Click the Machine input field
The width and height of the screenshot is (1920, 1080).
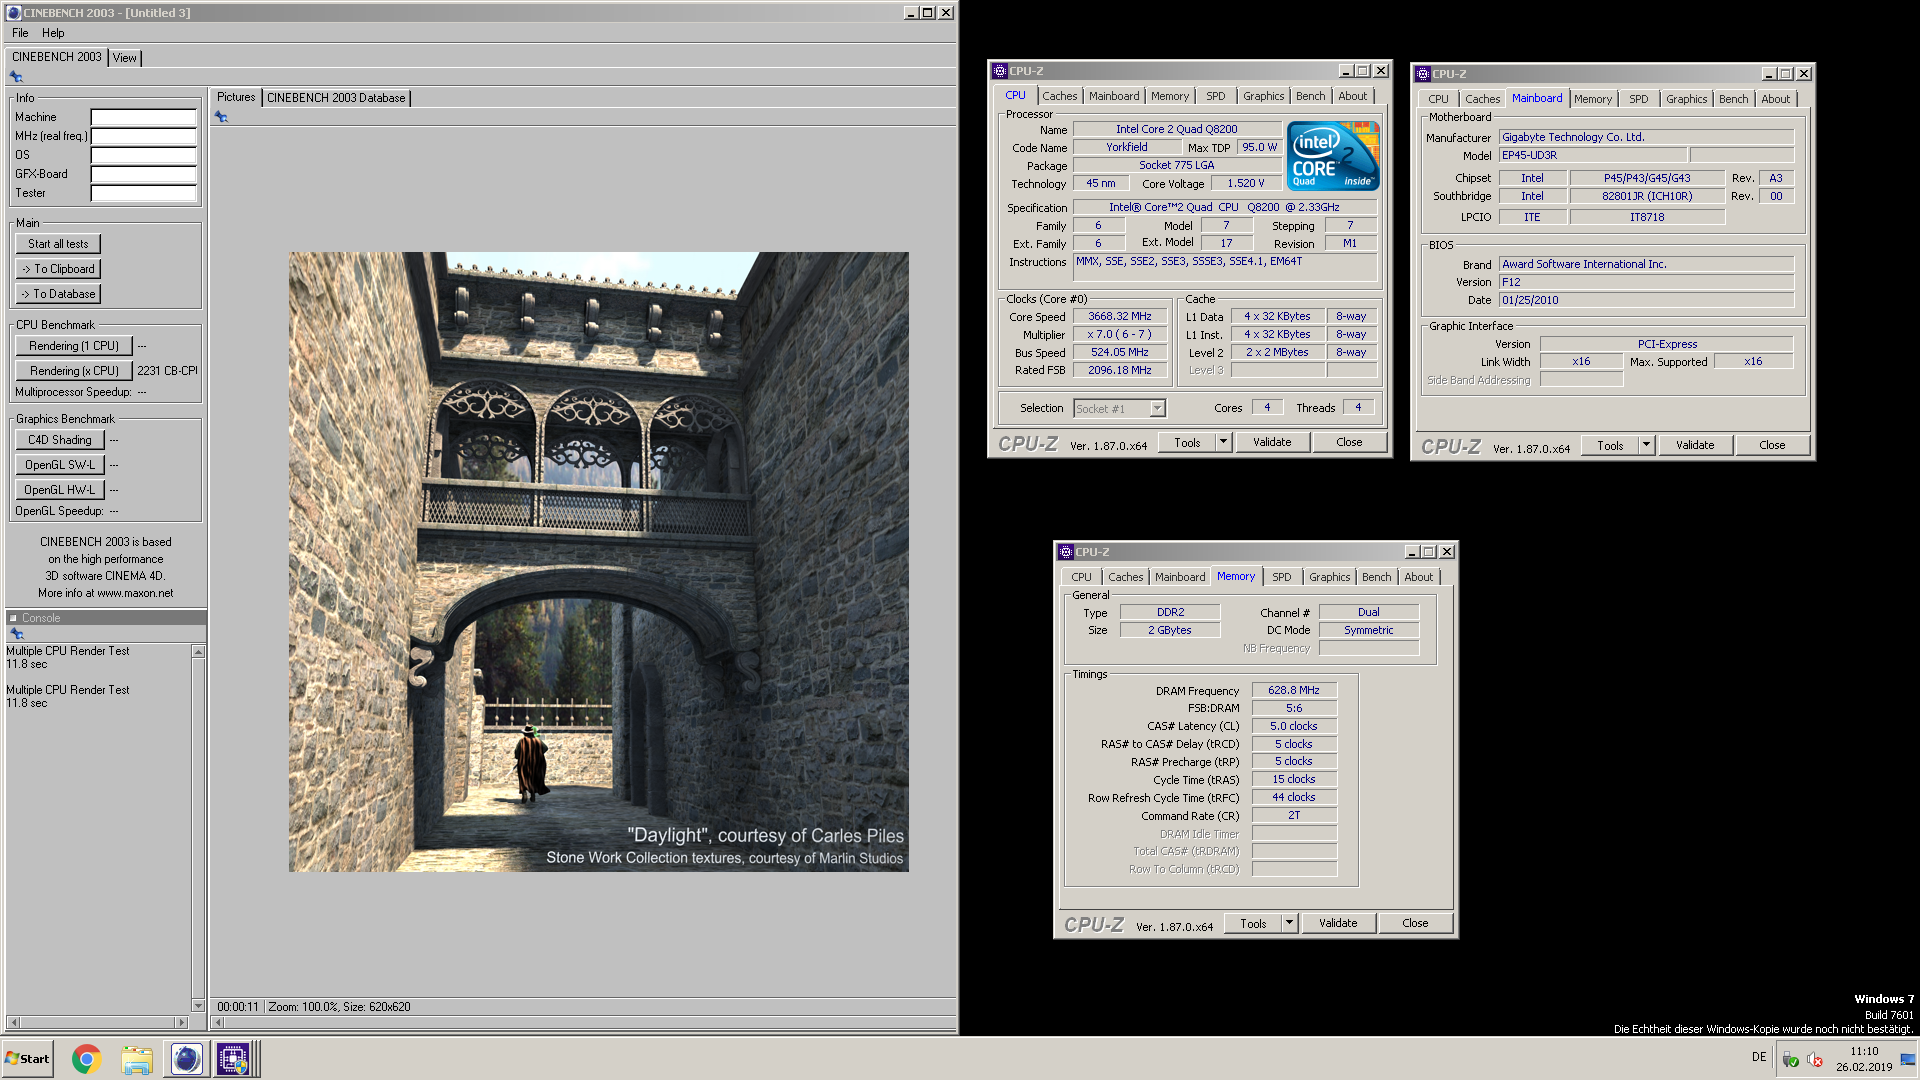pos(144,117)
